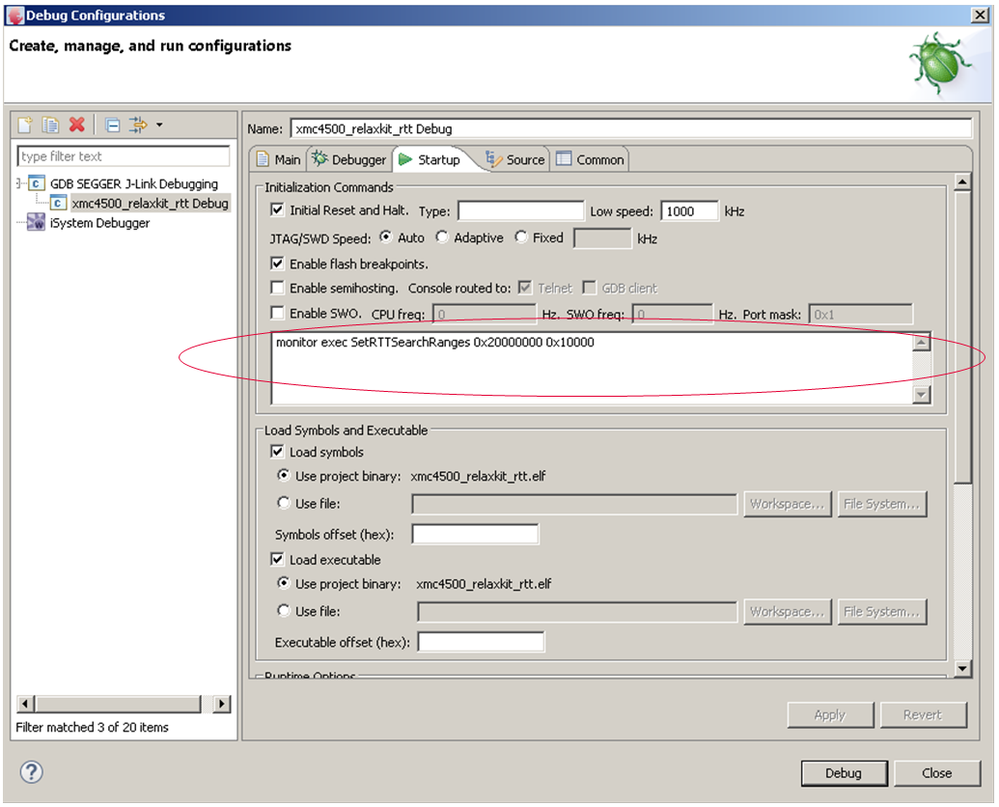Enable semihosting for the debug session
This screenshot has height=807, width=999.
275,288
